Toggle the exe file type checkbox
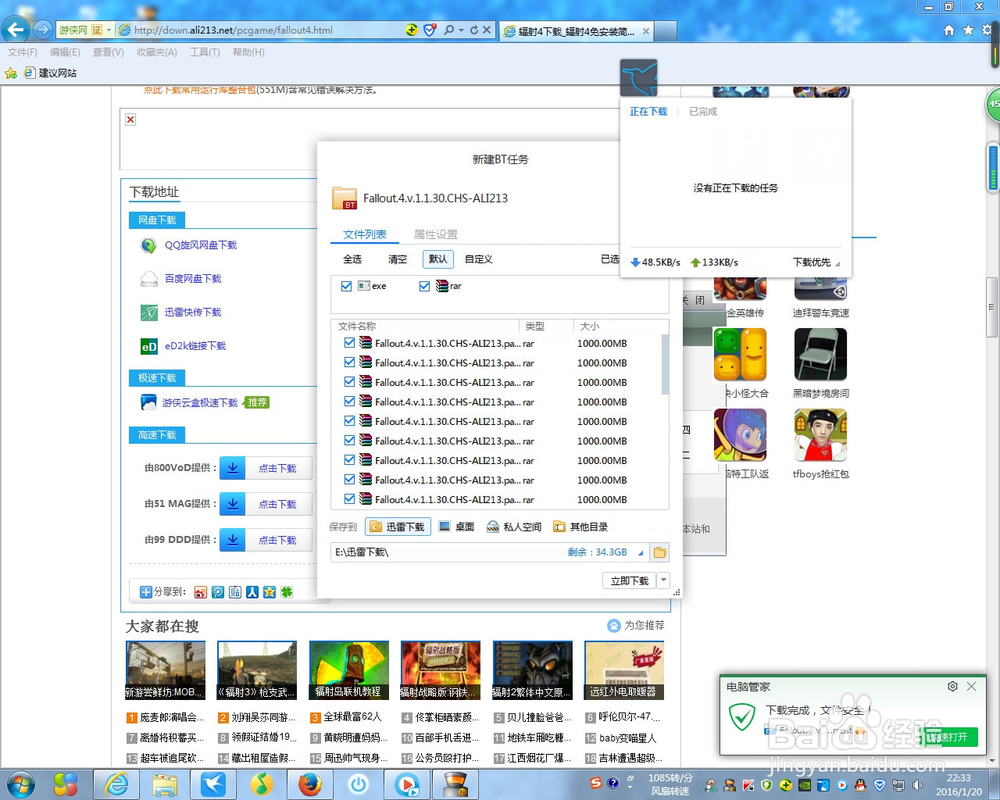 click(x=346, y=286)
